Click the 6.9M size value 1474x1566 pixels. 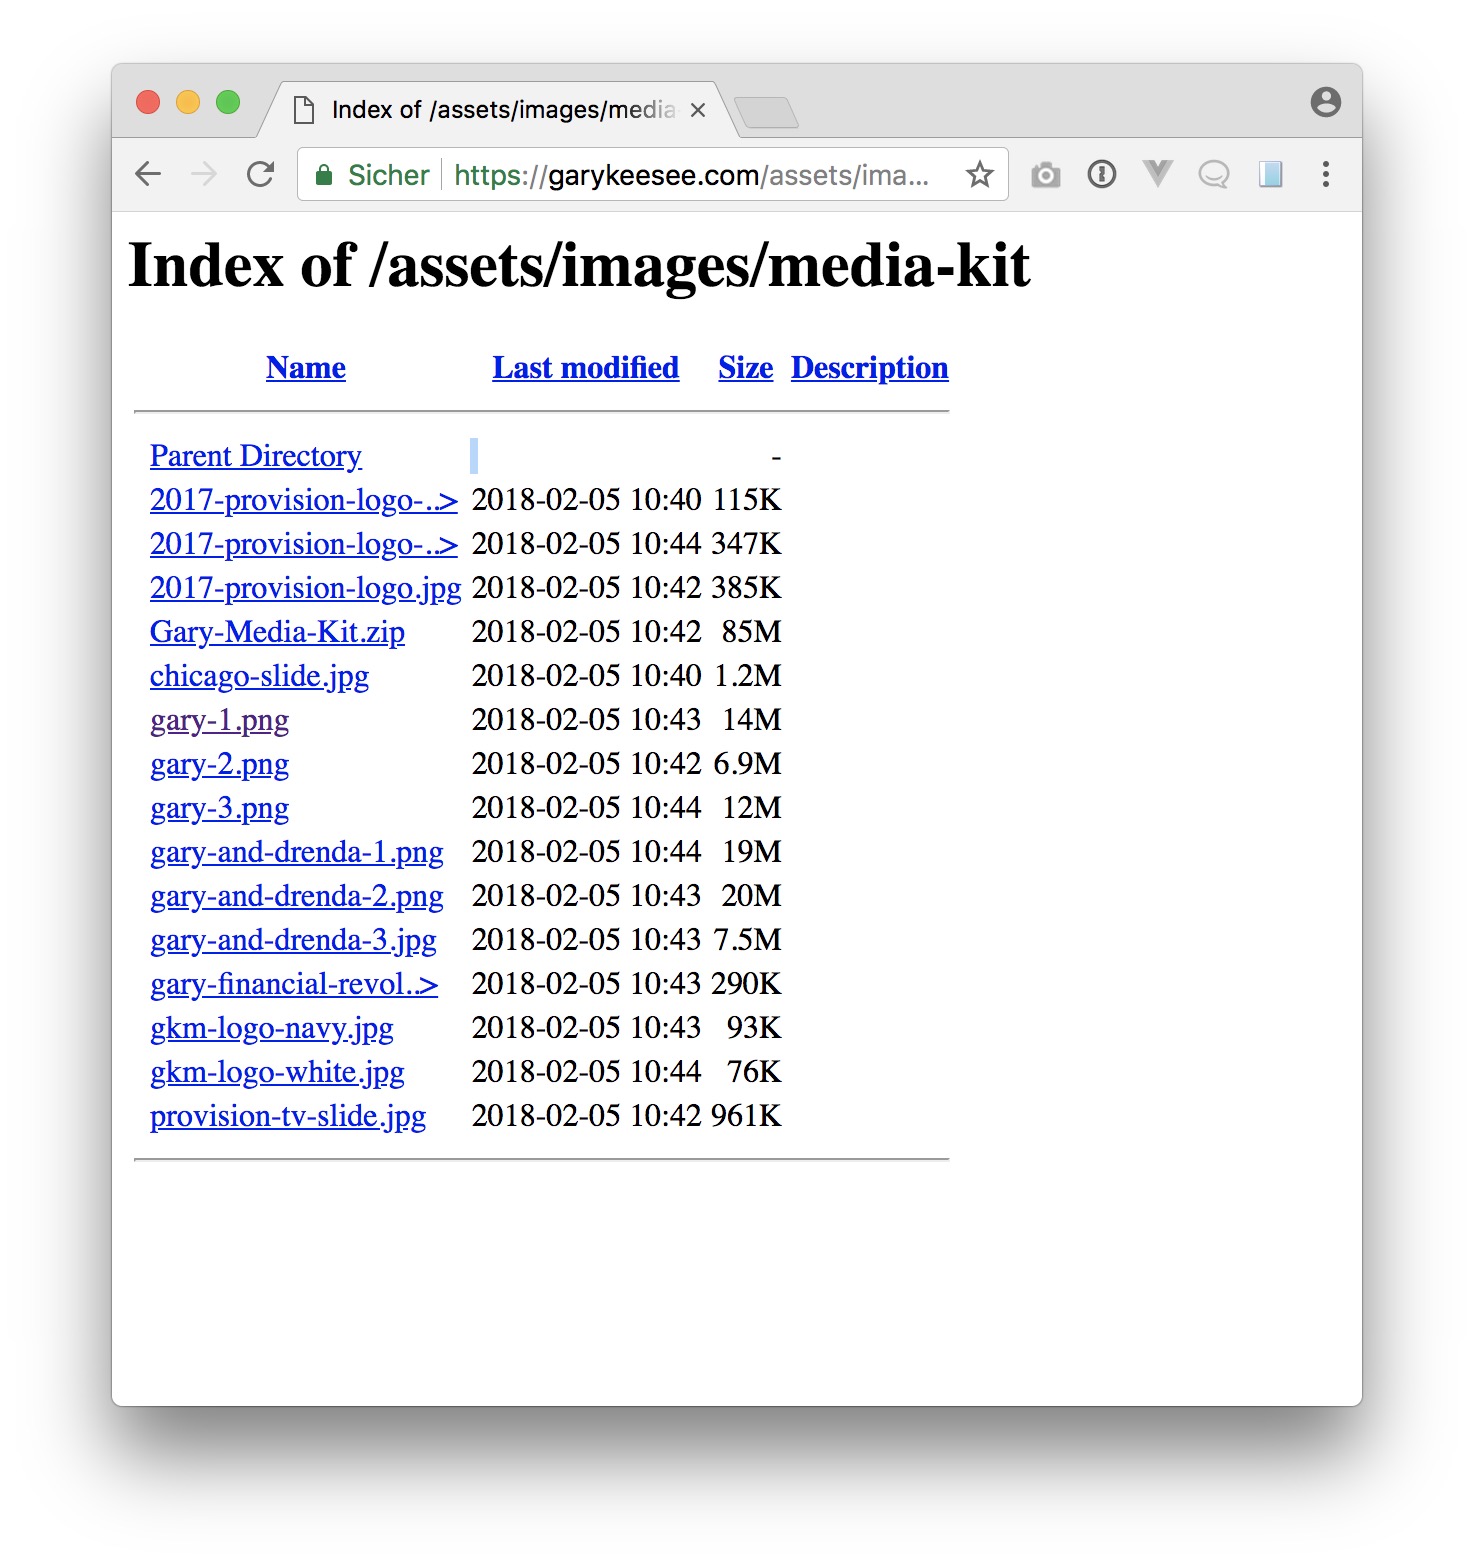point(748,764)
